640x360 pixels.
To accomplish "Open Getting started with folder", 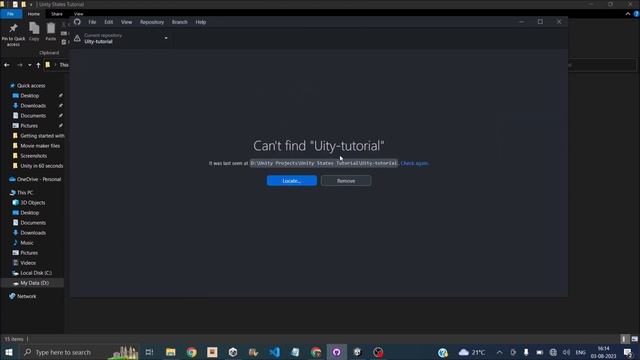I will pos(42,136).
